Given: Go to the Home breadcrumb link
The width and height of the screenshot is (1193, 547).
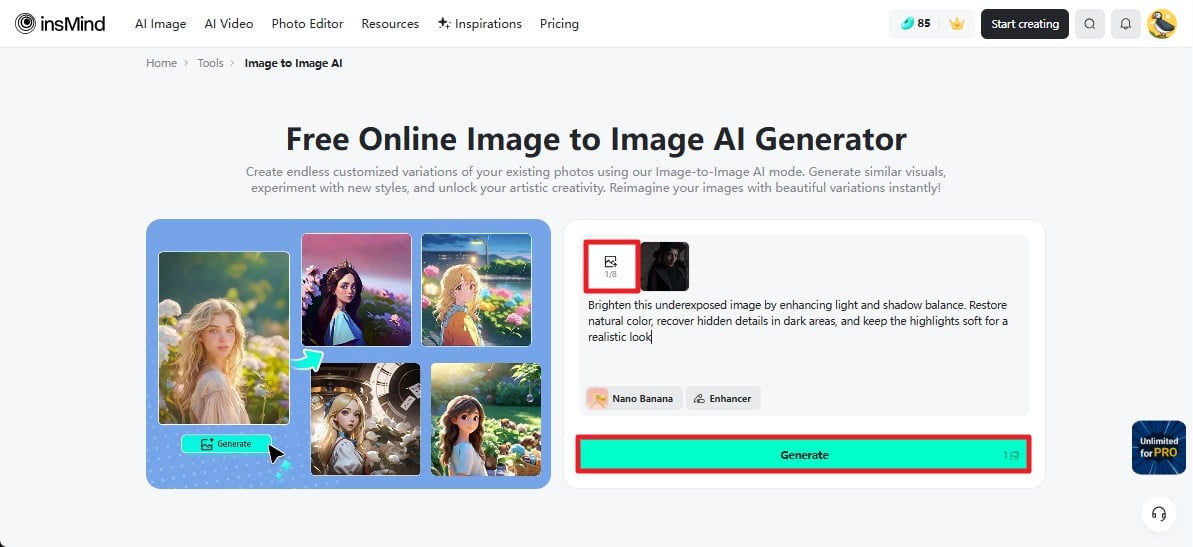Looking at the screenshot, I should tap(161, 63).
